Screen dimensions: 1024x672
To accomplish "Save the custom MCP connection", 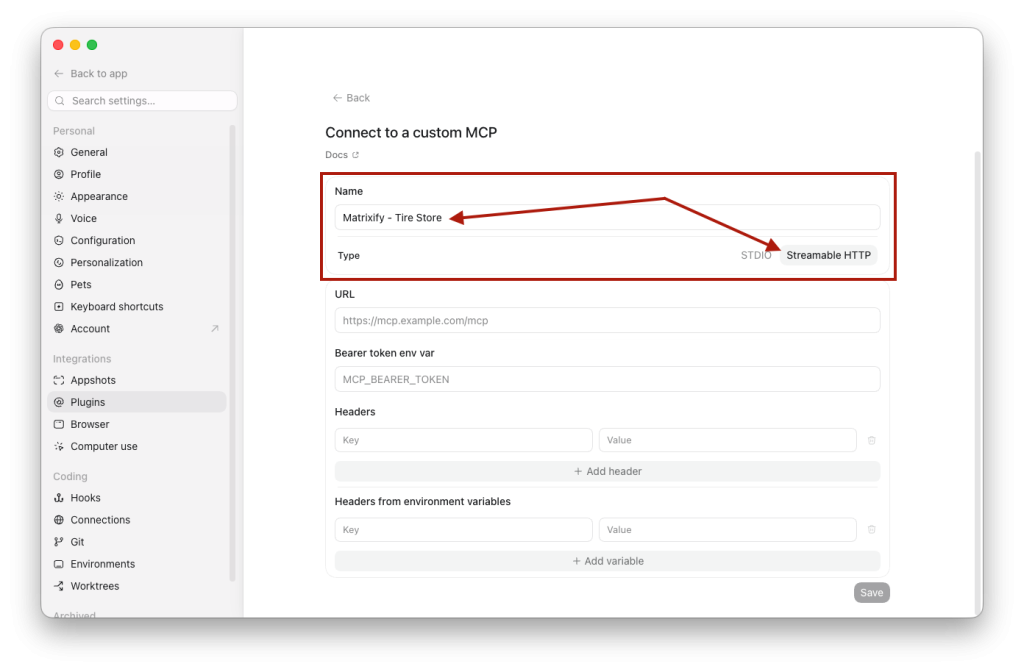I will [871, 593].
